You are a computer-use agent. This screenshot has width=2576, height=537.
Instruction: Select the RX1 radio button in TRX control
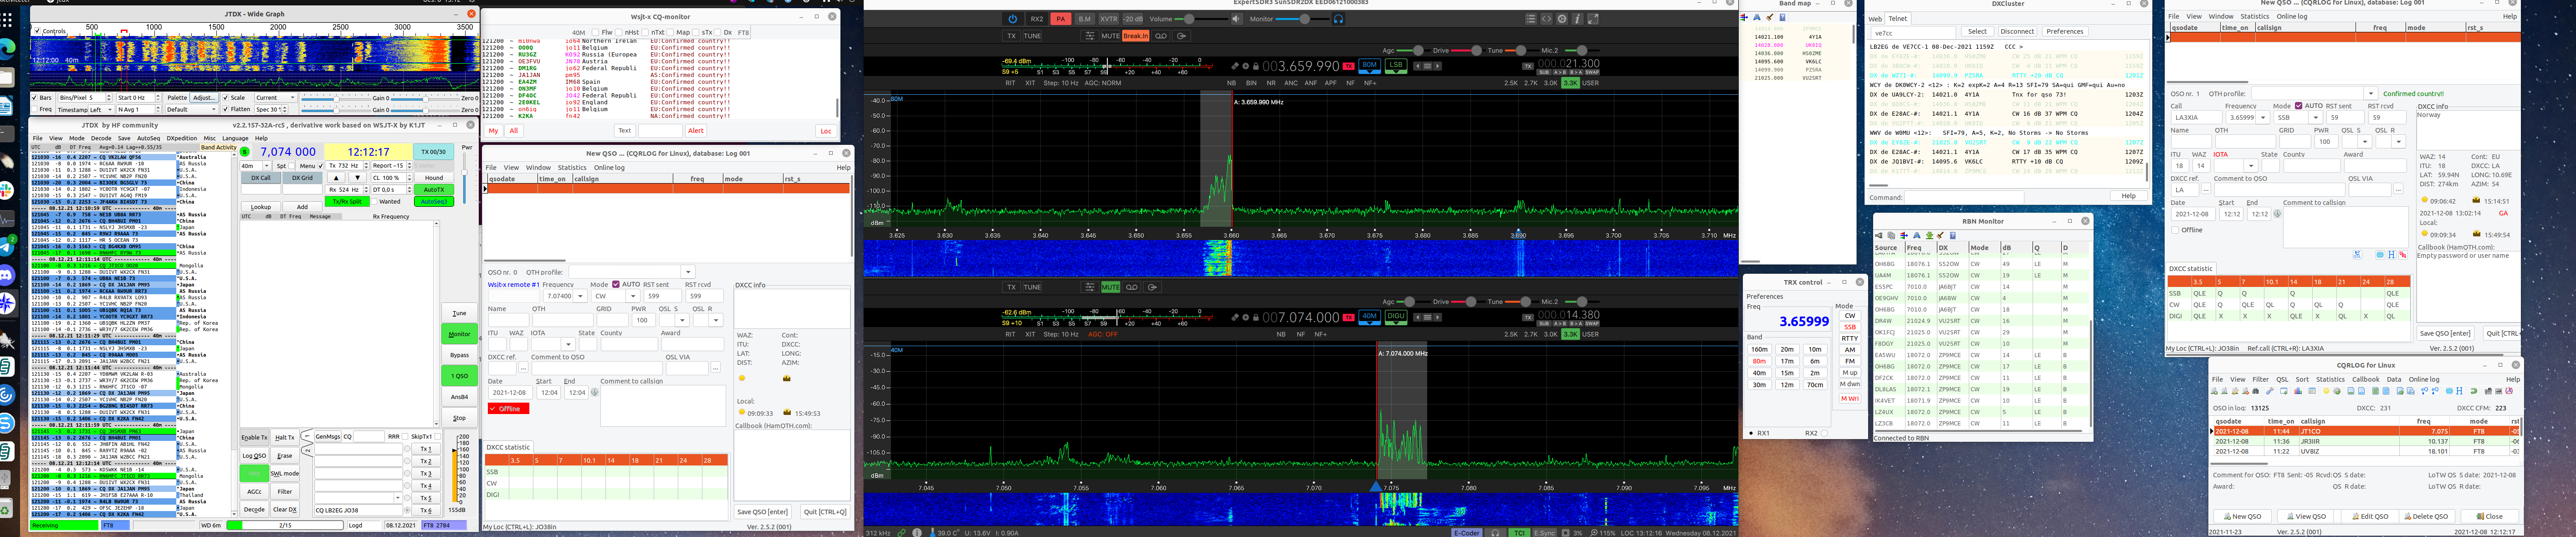pos(1751,433)
